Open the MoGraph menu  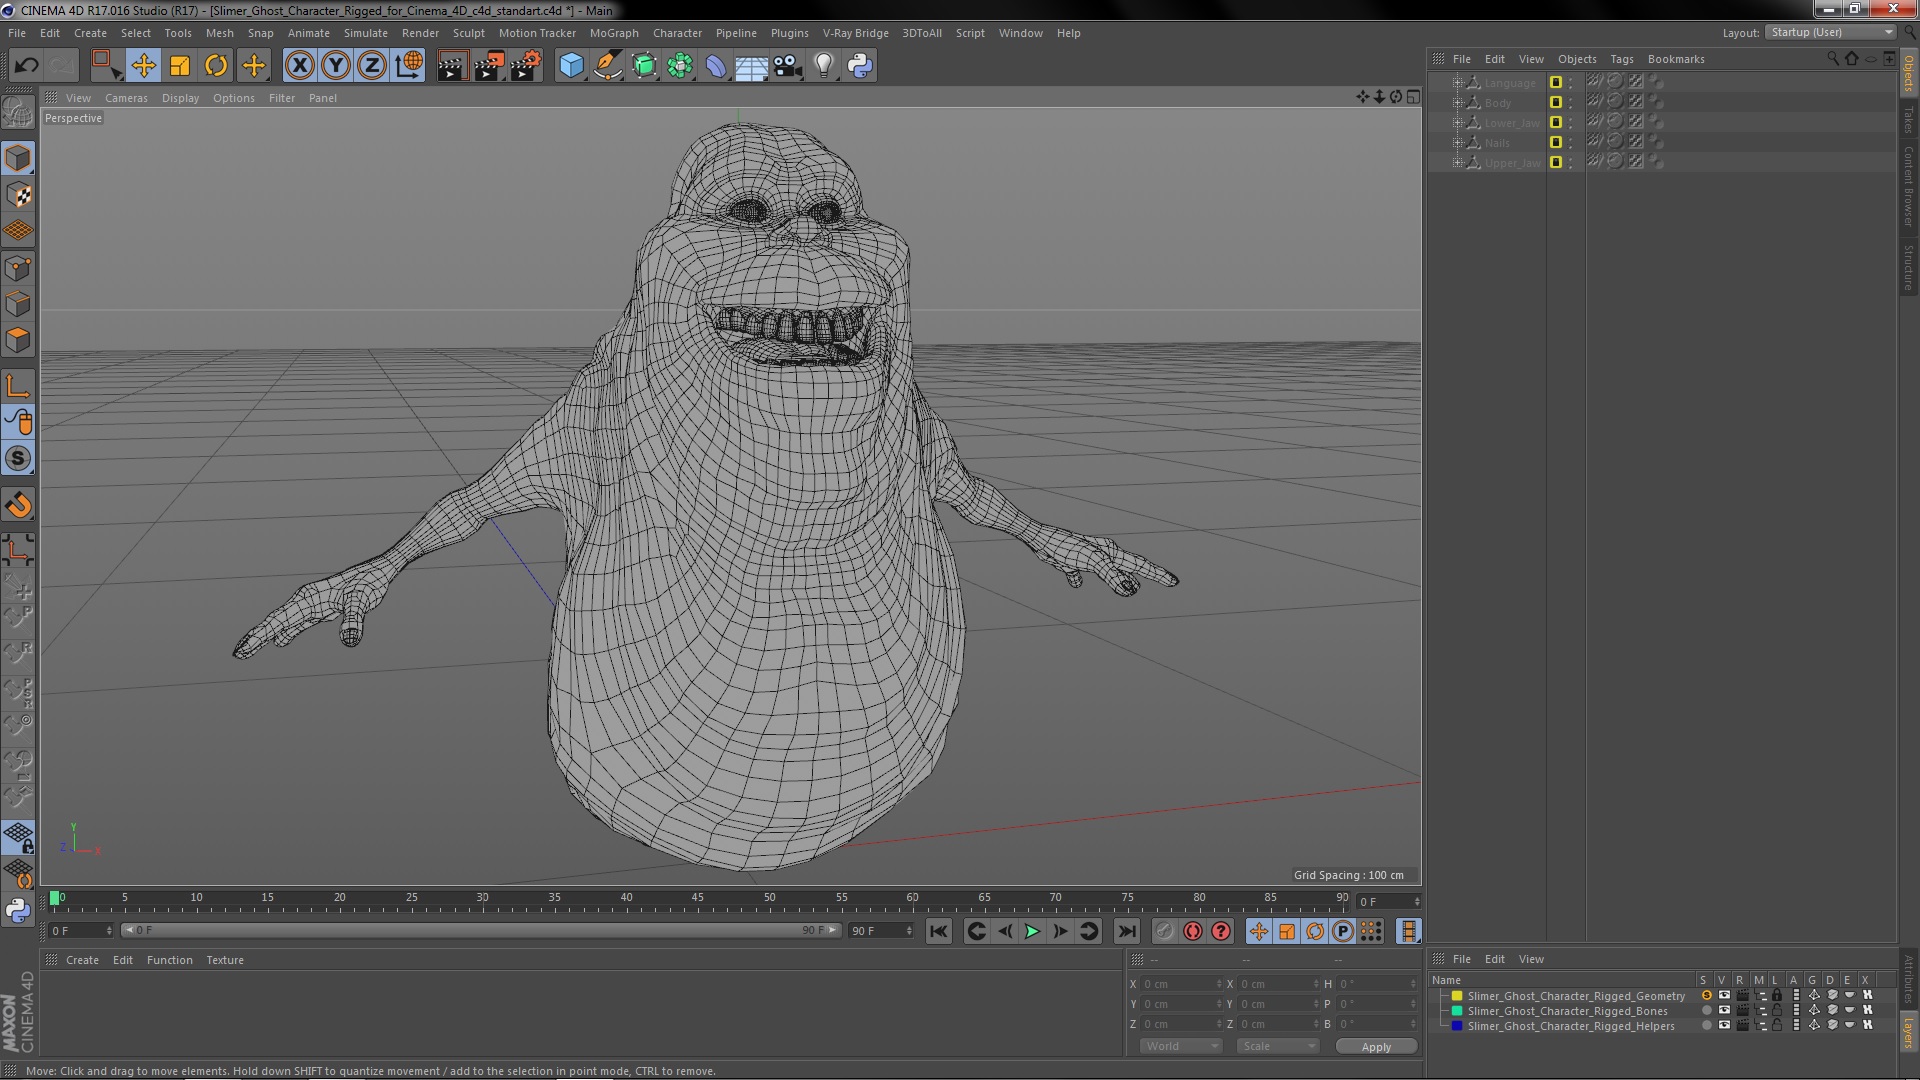tap(614, 33)
